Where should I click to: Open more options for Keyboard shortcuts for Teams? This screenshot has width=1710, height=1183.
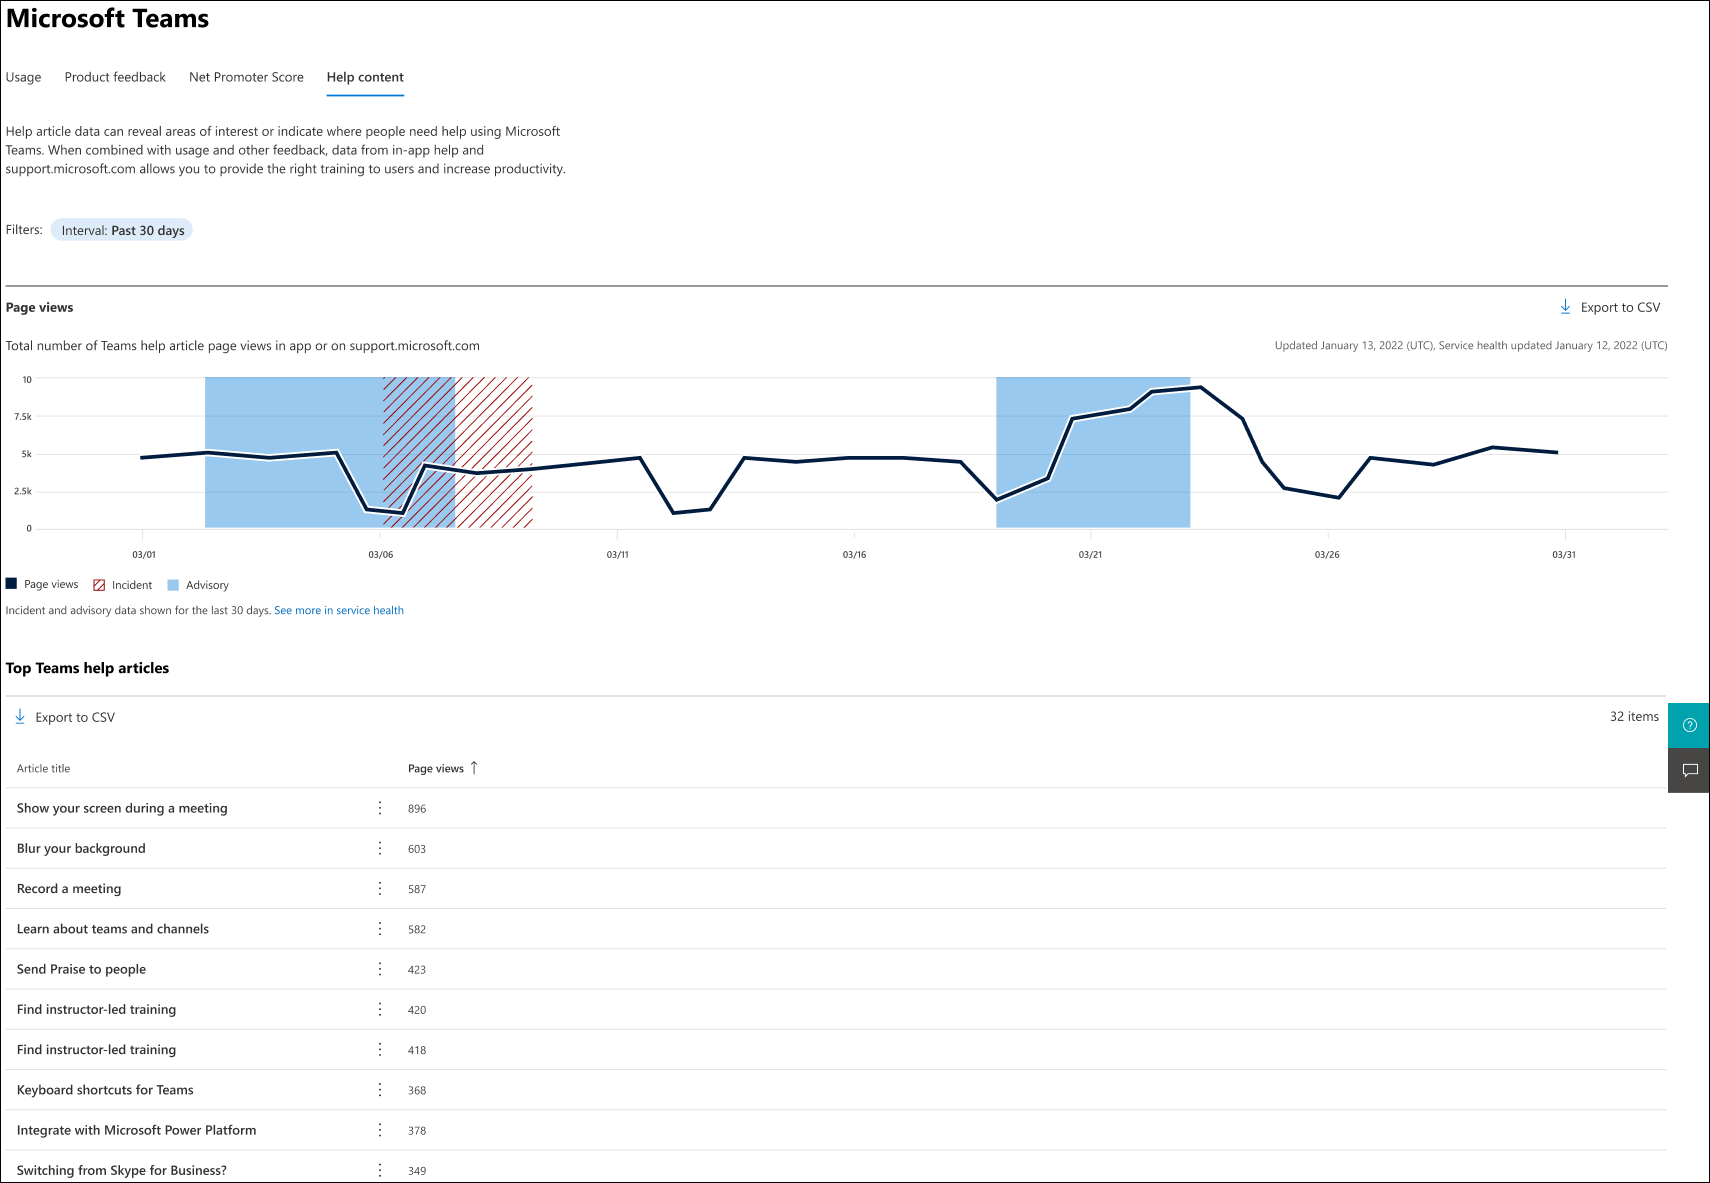380,1090
